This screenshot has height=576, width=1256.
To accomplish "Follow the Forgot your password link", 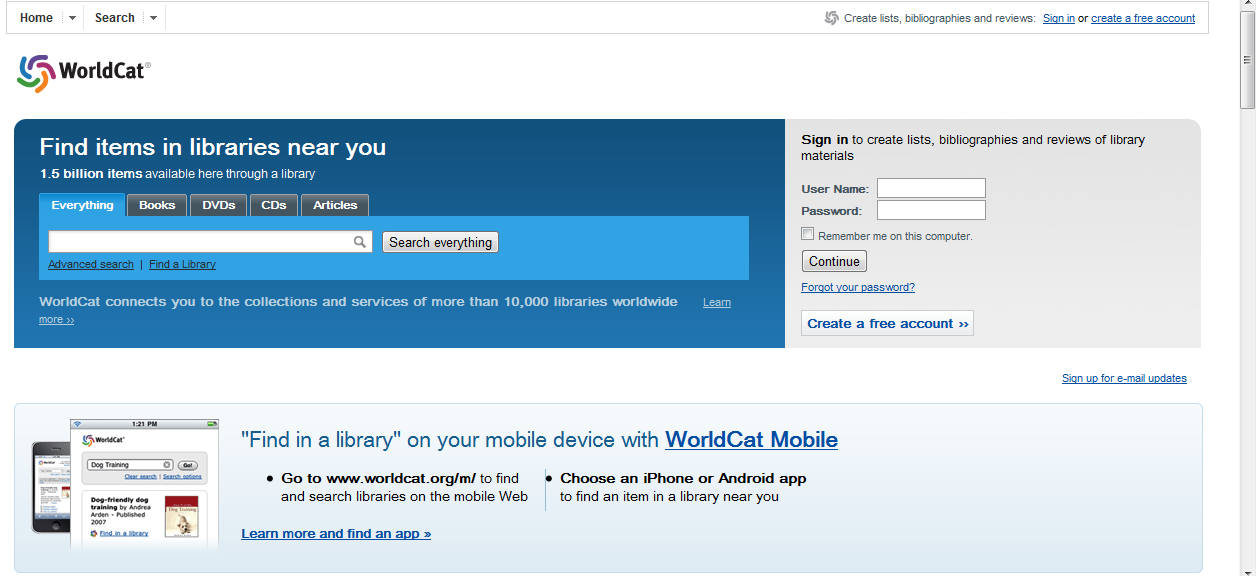I will tap(858, 287).
